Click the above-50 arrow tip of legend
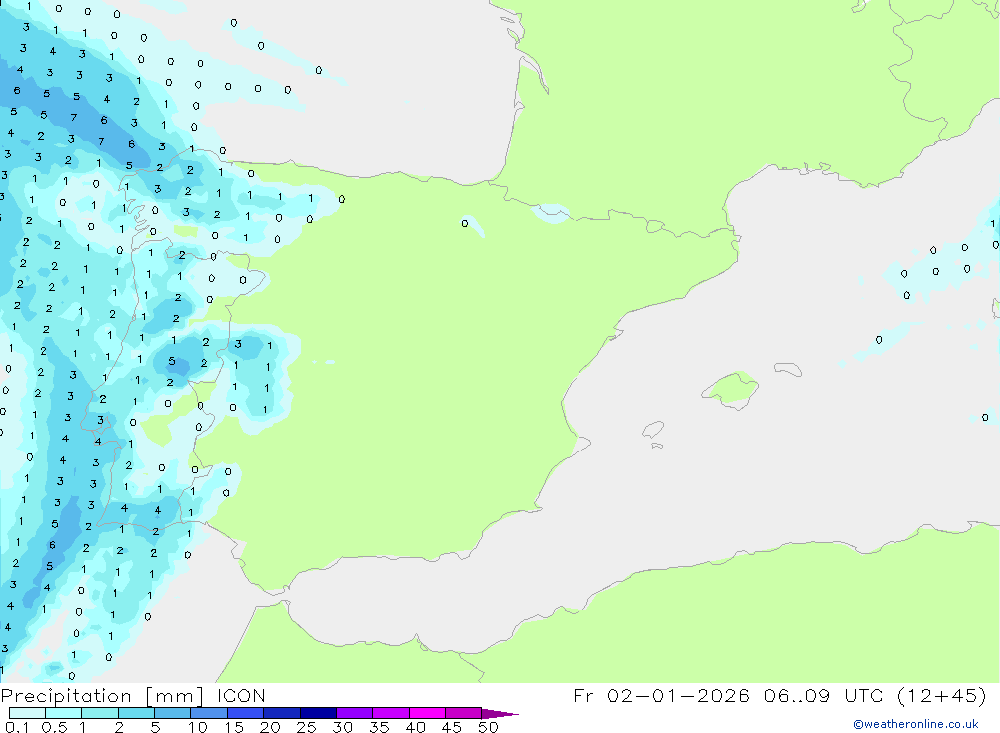The width and height of the screenshot is (1000, 733). coord(500,714)
